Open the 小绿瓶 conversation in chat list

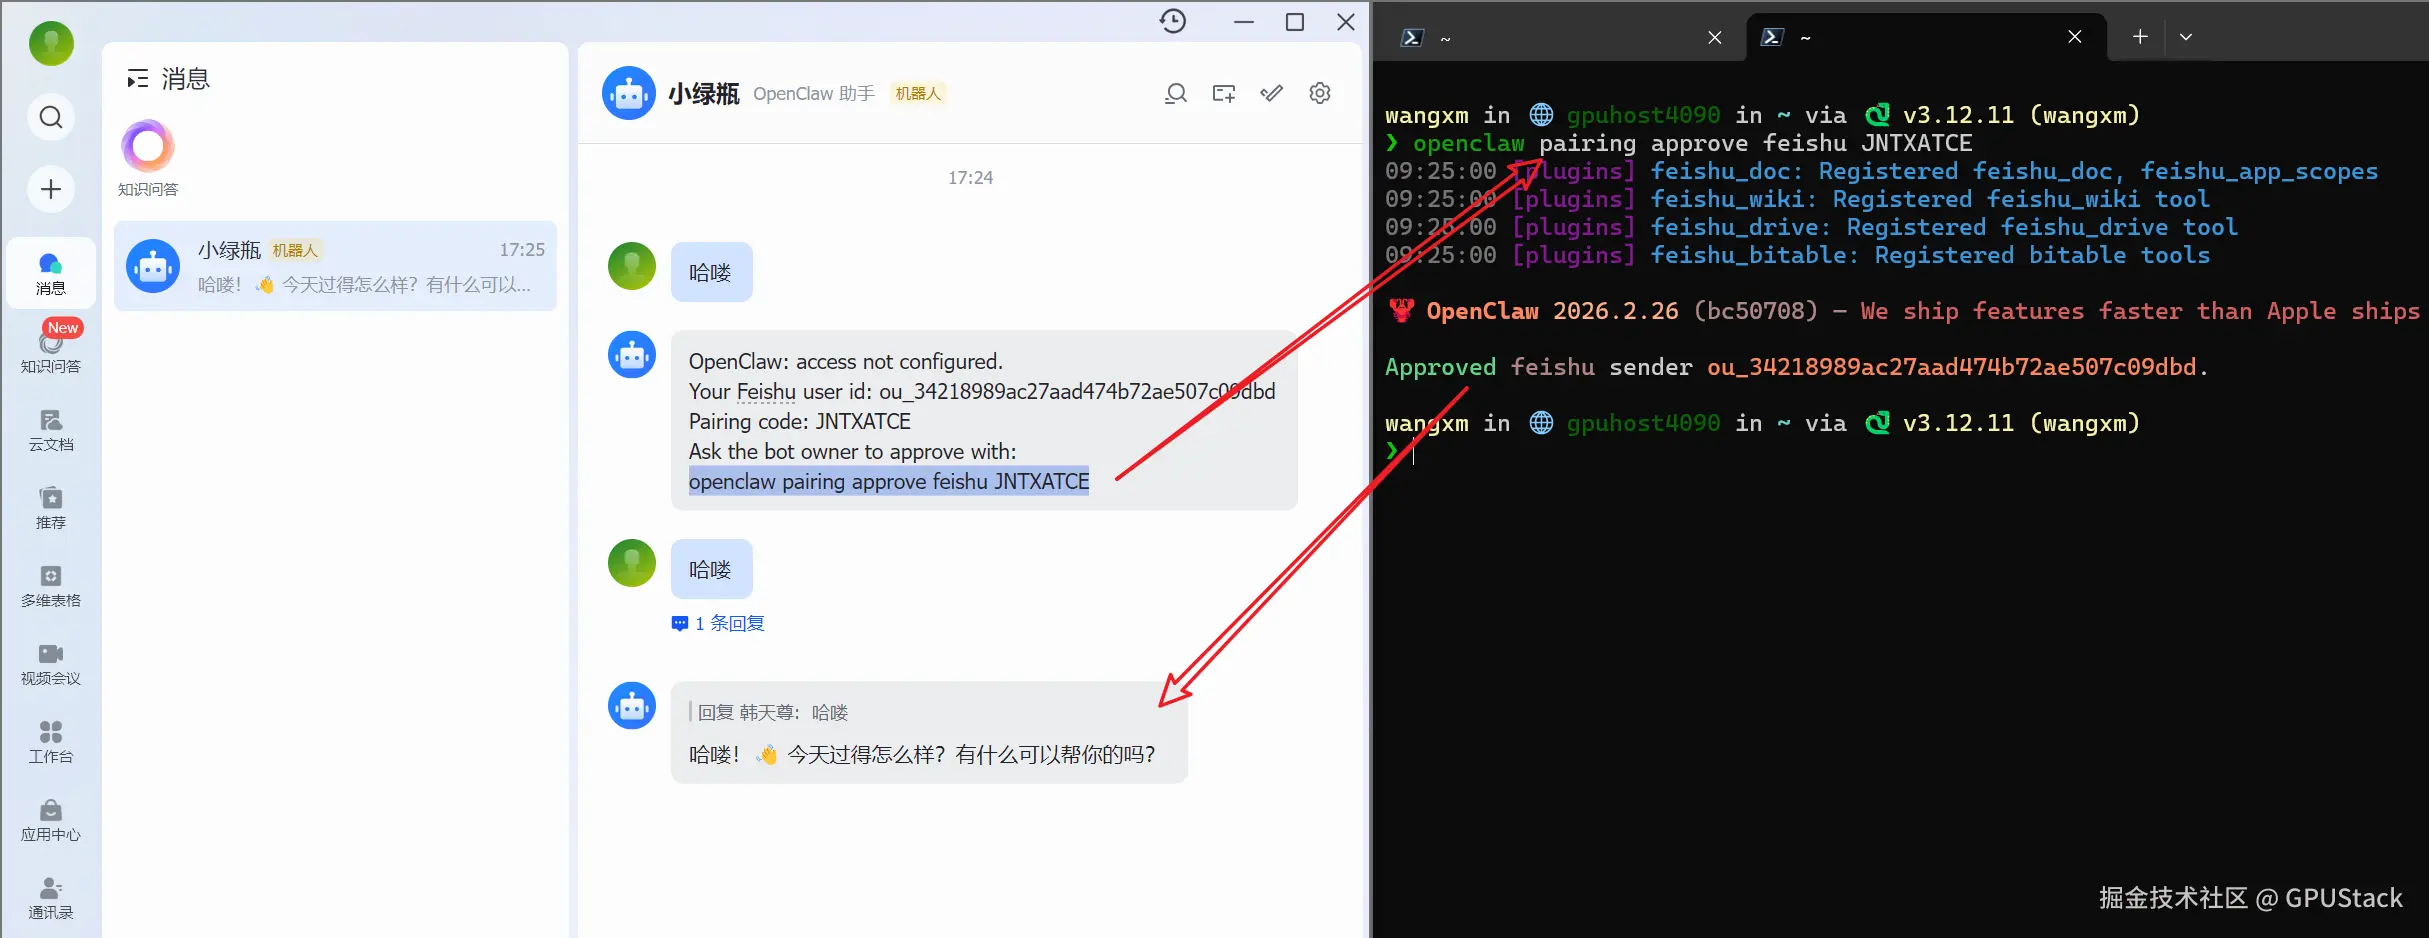(335, 266)
